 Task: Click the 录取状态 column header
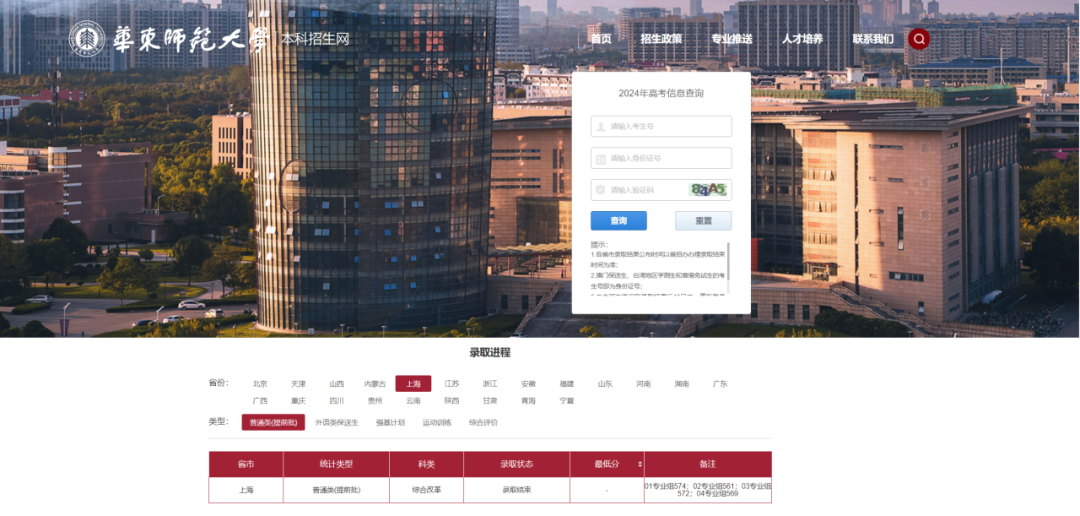(517, 464)
